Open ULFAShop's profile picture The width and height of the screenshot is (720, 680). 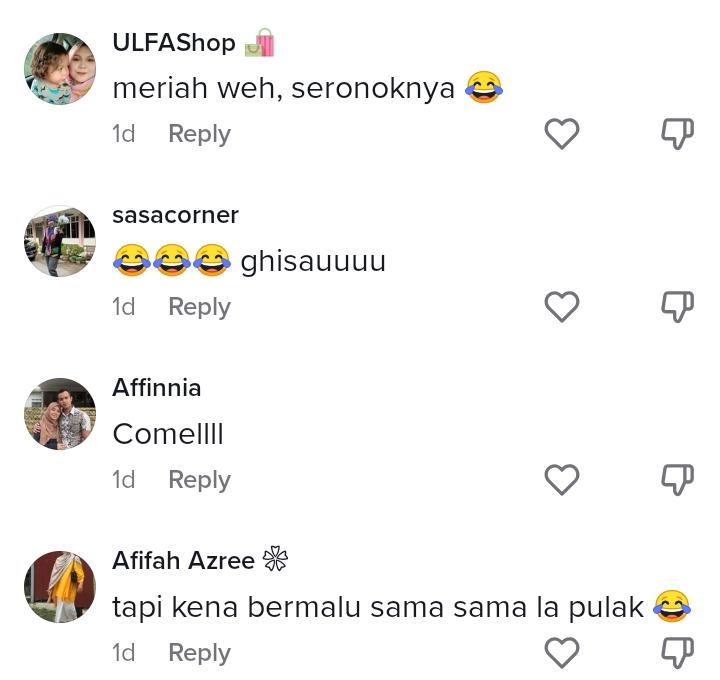(x=60, y=68)
